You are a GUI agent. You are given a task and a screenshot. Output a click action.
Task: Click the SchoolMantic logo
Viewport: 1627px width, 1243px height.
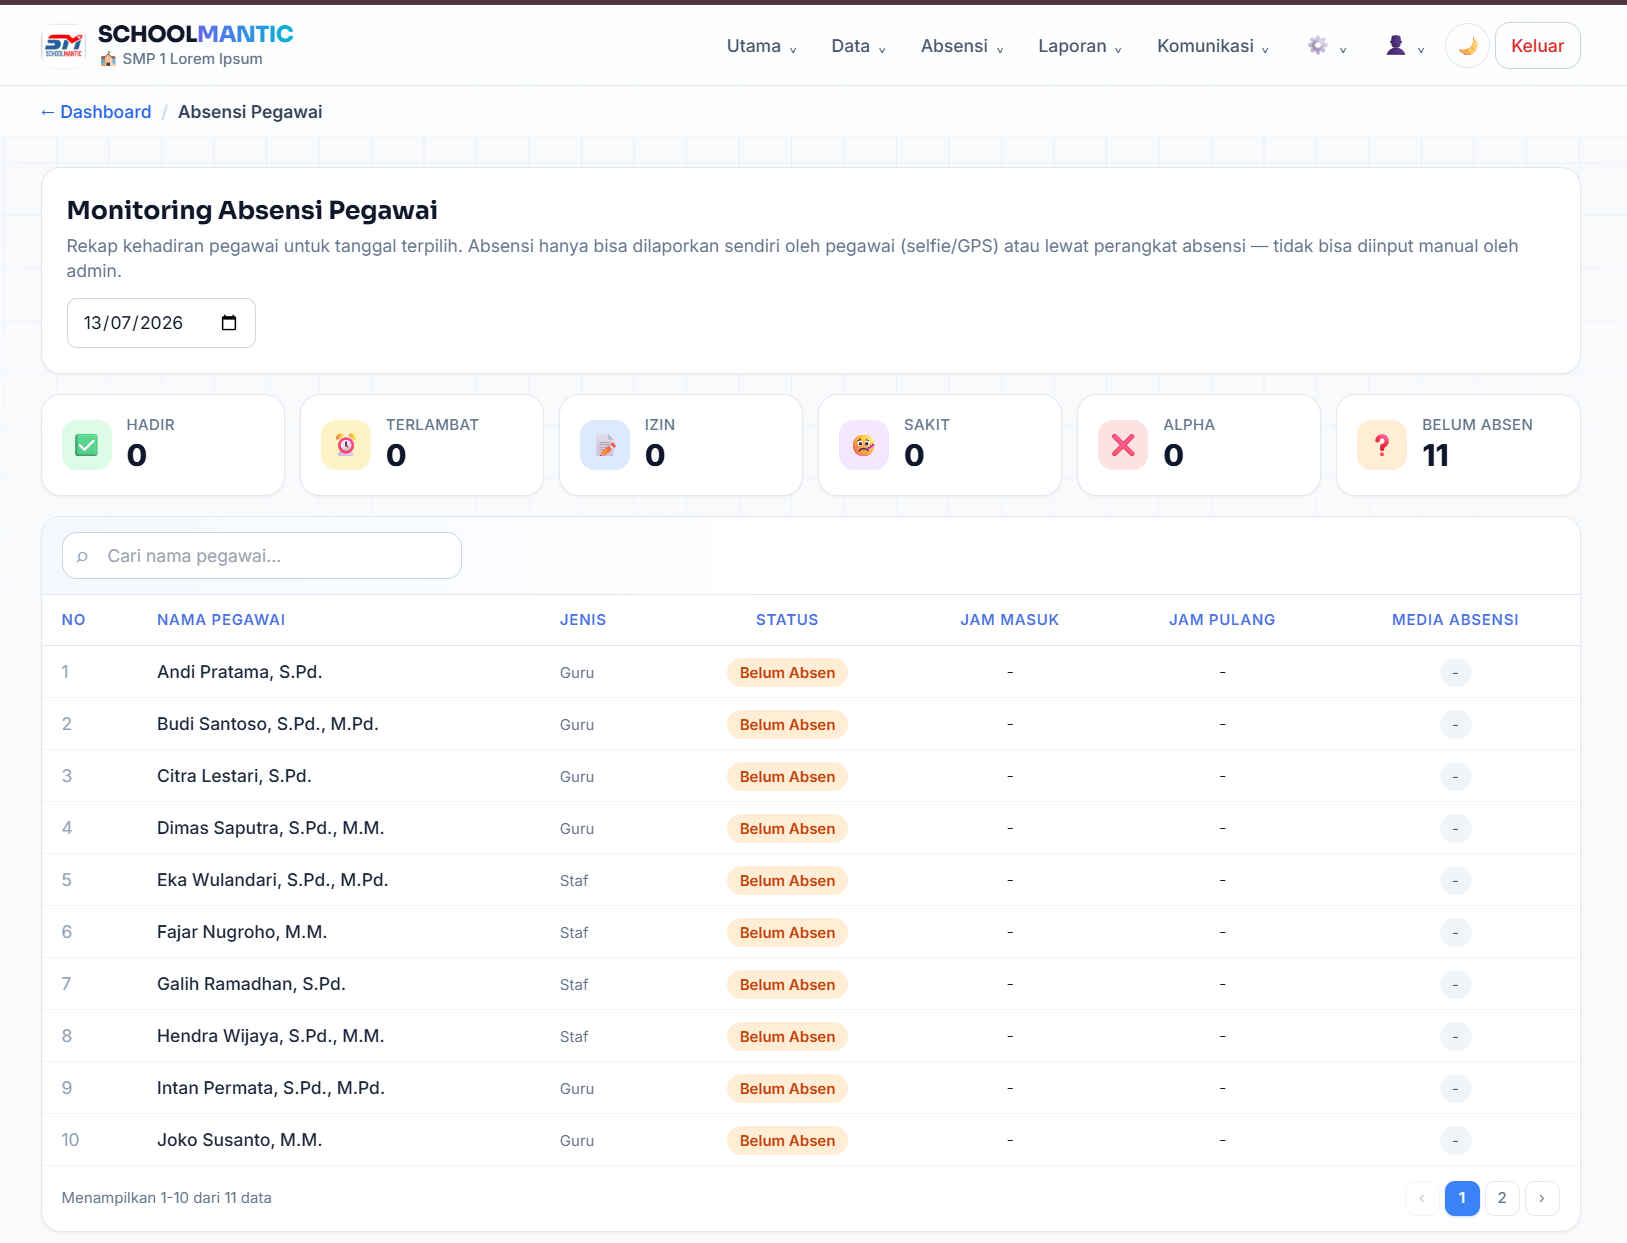tap(64, 46)
